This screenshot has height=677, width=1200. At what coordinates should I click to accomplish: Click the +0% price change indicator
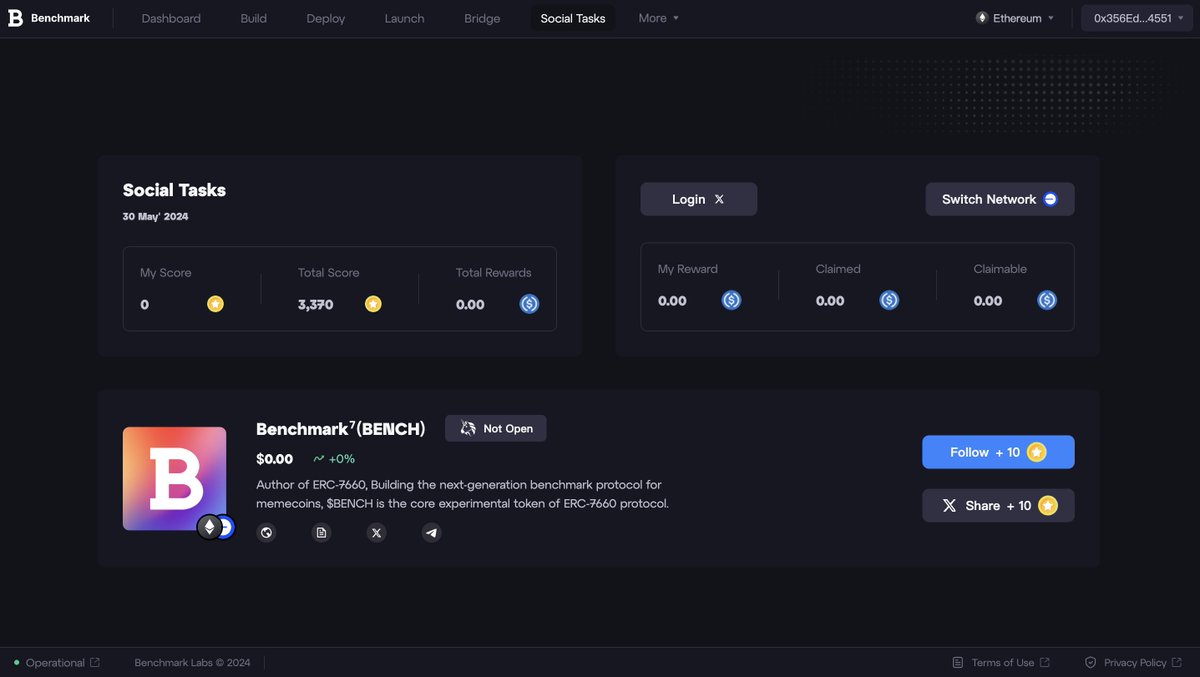tap(334, 459)
